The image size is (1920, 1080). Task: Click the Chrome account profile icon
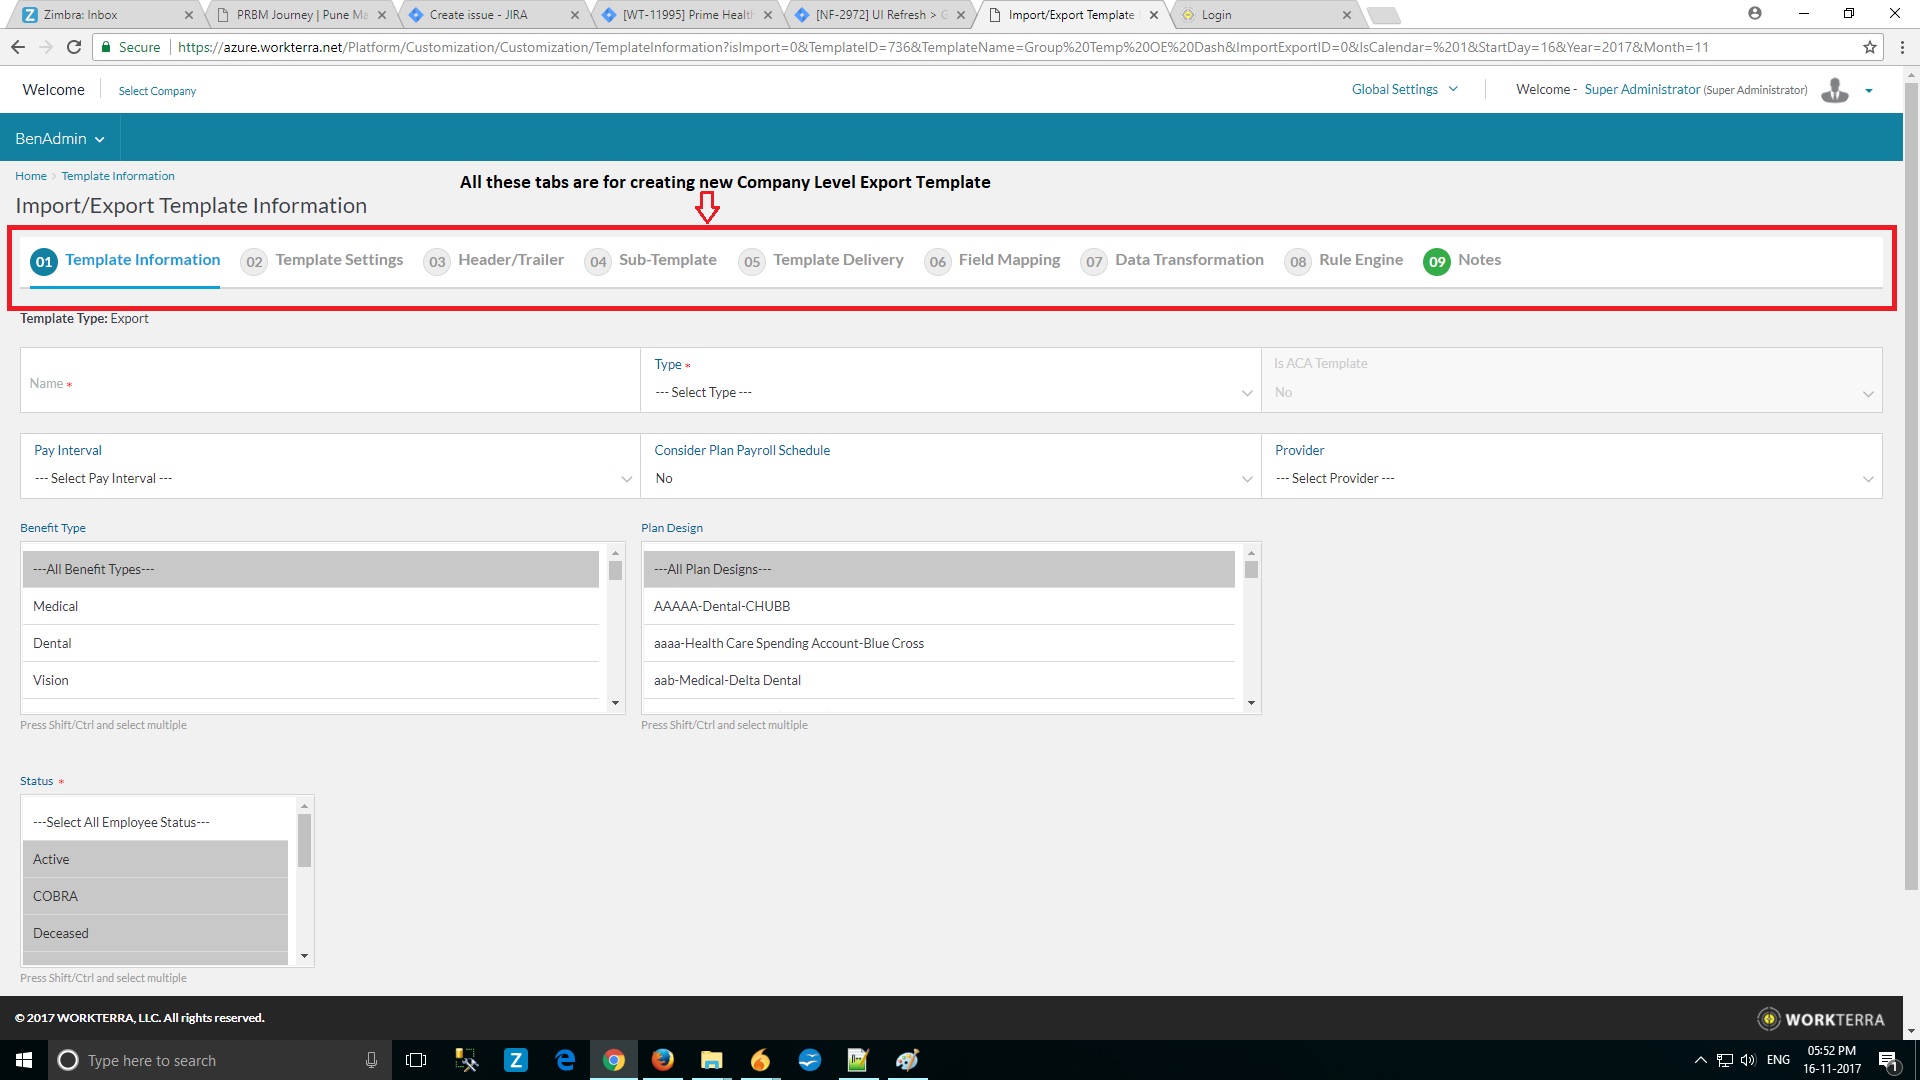coord(1754,14)
